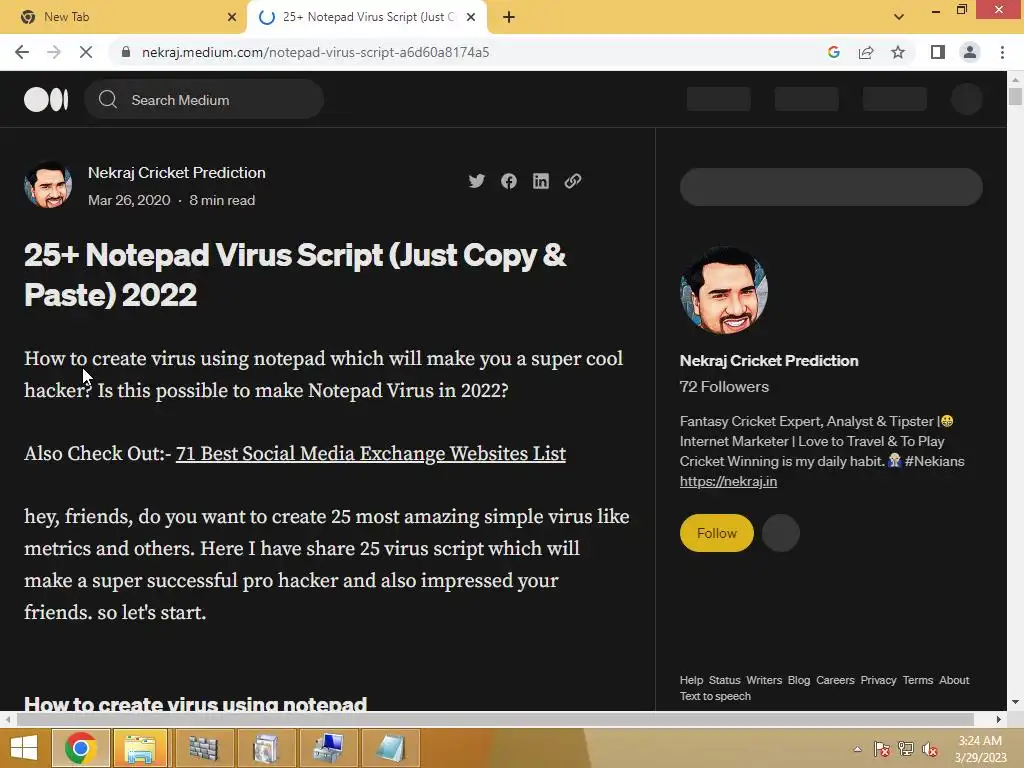The image size is (1024, 768).
Task: Open Chrome three-dot menu
Action: pyautogui.click(x=1002, y=52)
